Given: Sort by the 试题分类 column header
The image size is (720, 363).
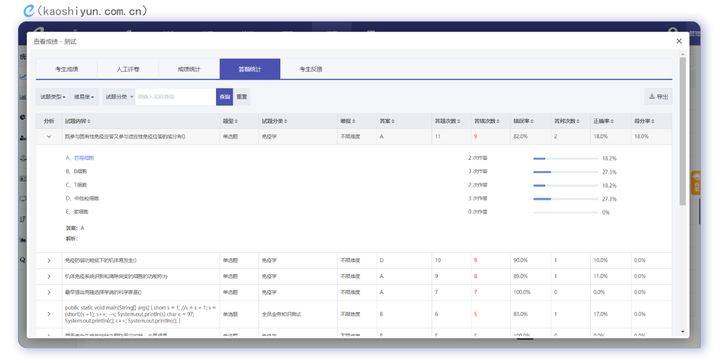Looking at the screenshot, I should pyautogui.click(x=274, y=121).
